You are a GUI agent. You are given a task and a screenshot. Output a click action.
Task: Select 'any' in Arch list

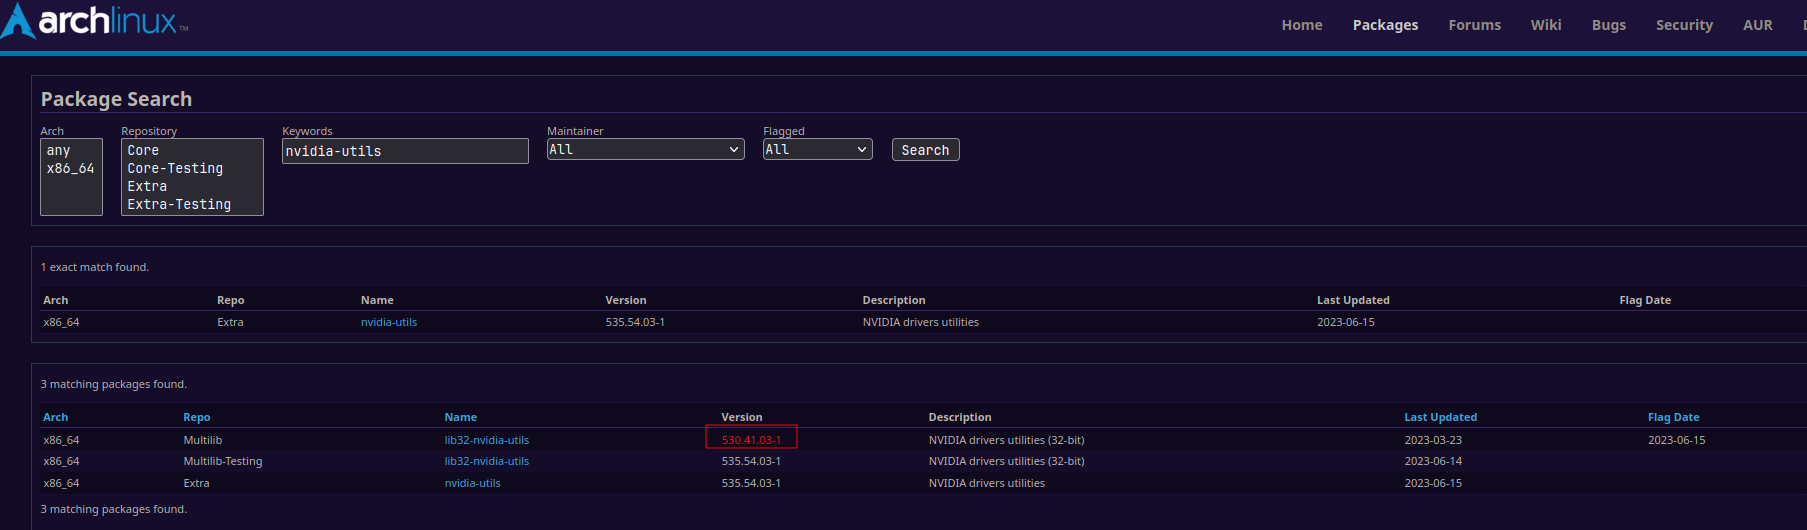tap(71, 150)
